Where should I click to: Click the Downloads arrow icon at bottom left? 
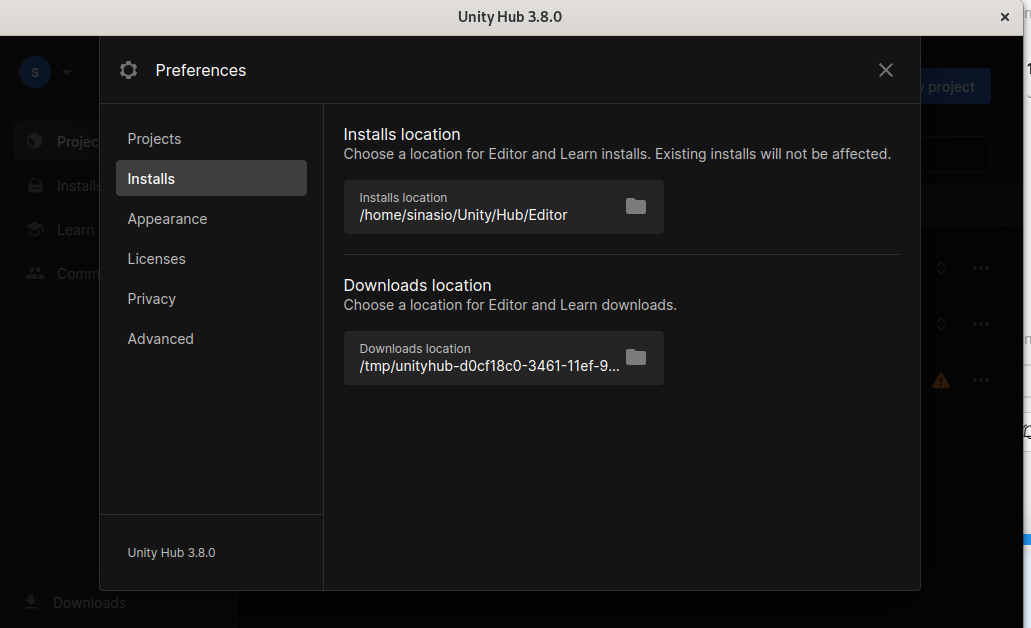coord(31,602)
